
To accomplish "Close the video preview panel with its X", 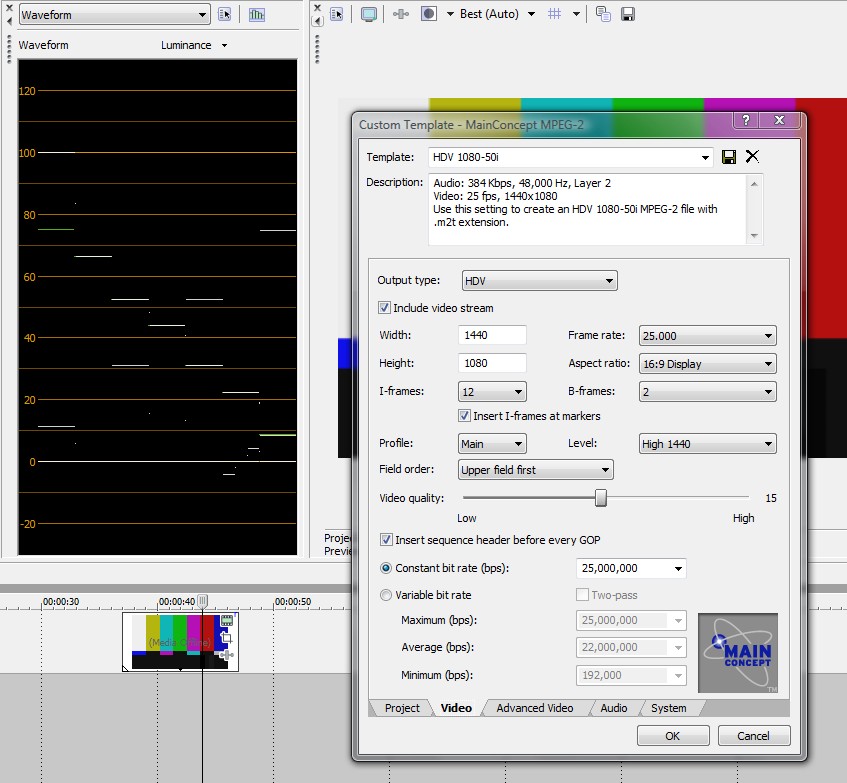I will tap(318, 8).
